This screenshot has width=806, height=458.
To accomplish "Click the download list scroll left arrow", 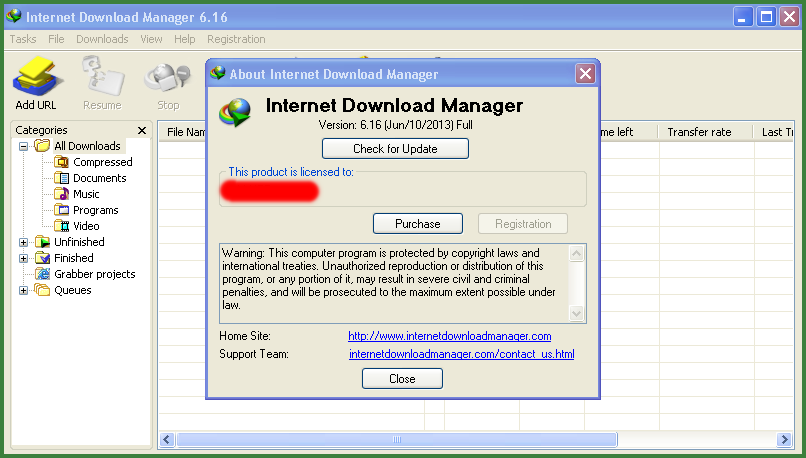I will (x=167, y=439).
